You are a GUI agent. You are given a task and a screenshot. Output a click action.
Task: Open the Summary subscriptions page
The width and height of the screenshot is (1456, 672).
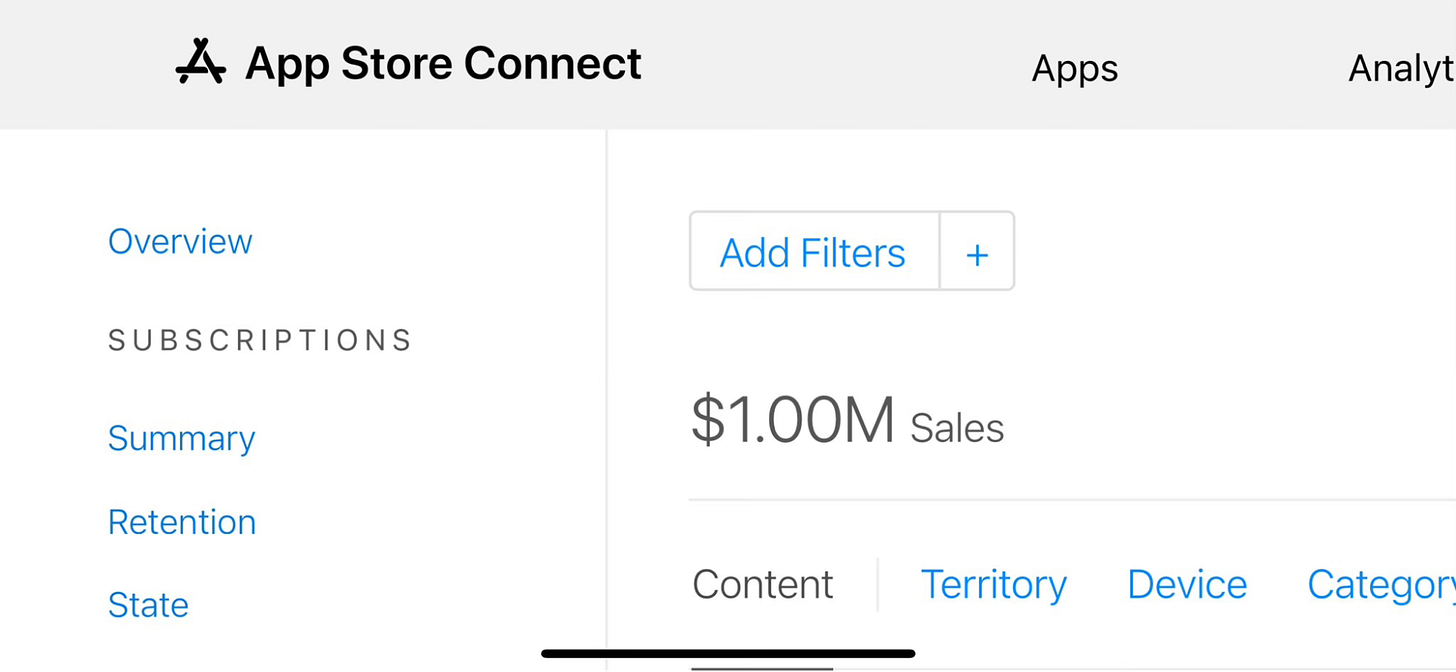pyautogui.click(x=181, y=438)
